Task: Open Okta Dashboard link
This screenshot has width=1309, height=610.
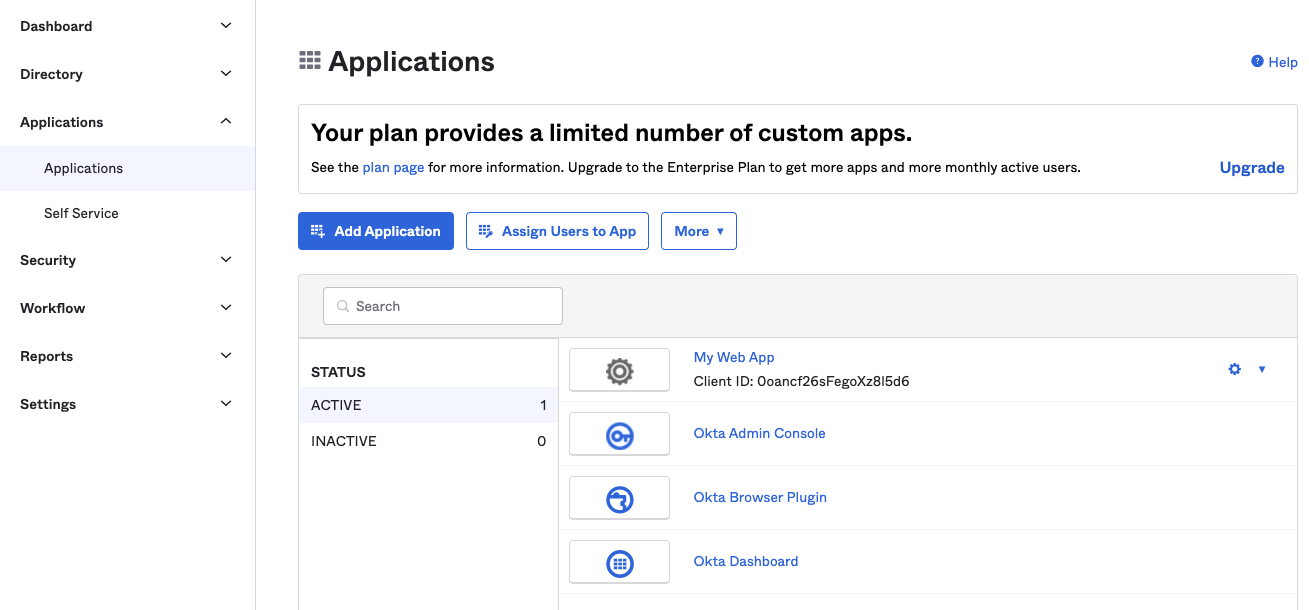Action: coord(746,561)
